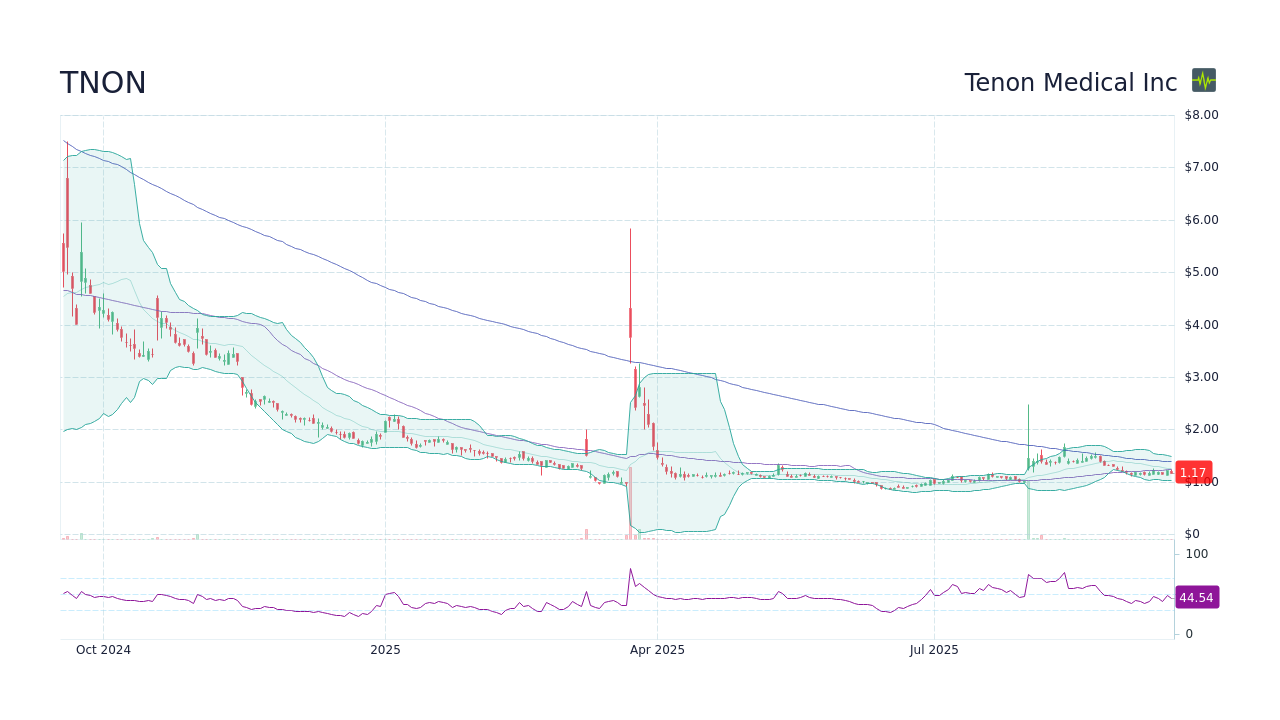Select the 0 value on the lower indicator axis
Screen dimensions: 1280x720
pos(1187,633)
